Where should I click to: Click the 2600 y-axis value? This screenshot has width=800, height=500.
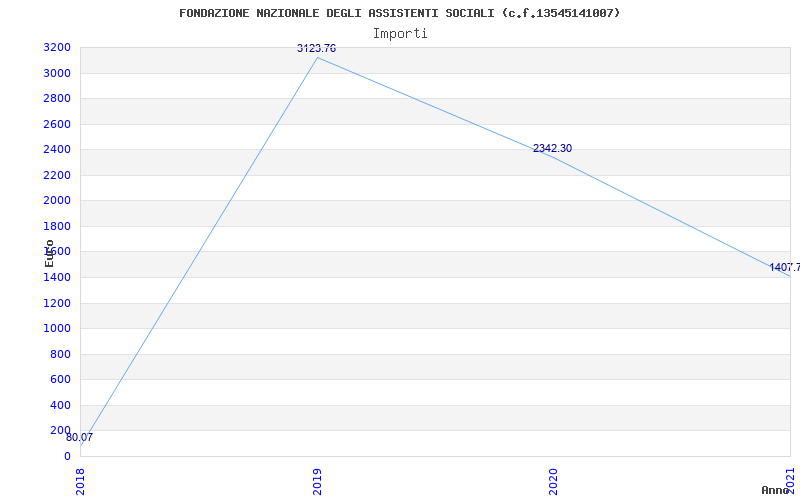pos(57,124)
